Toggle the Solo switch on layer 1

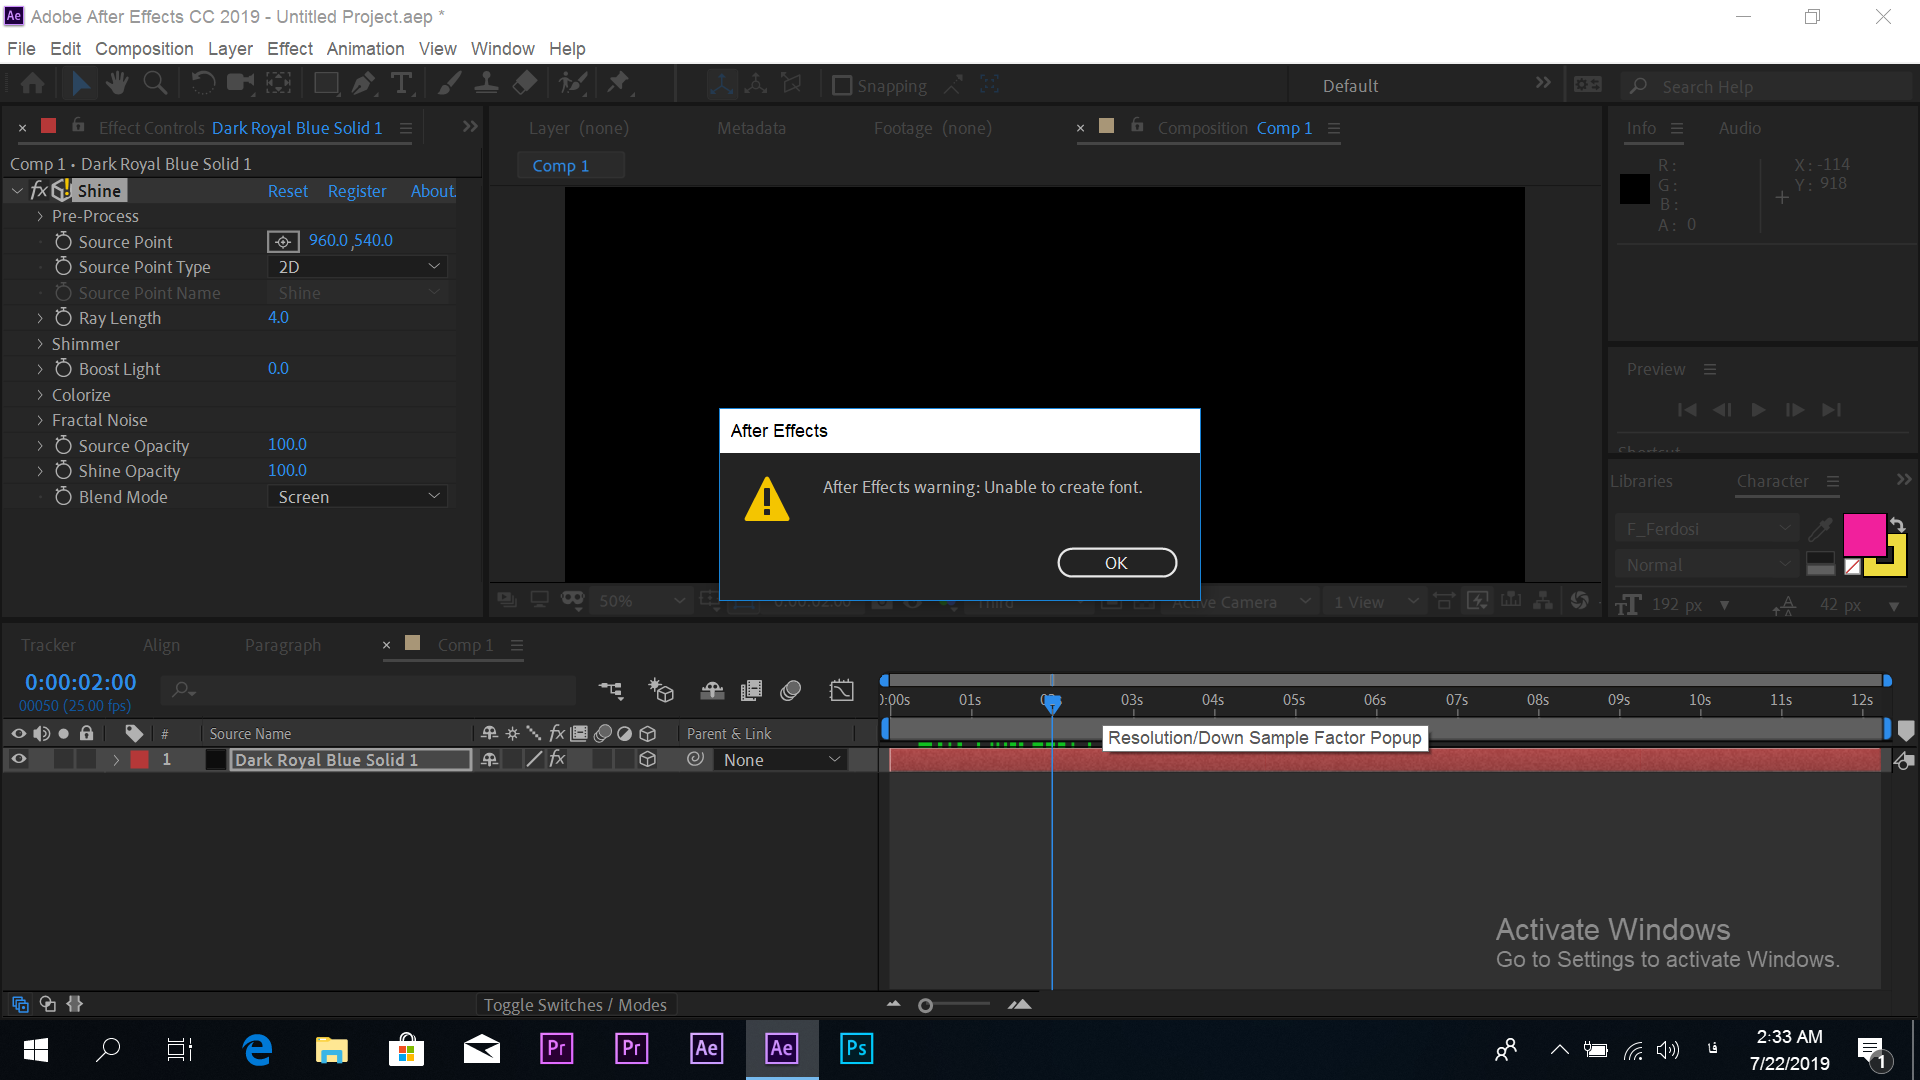point(61,758)
